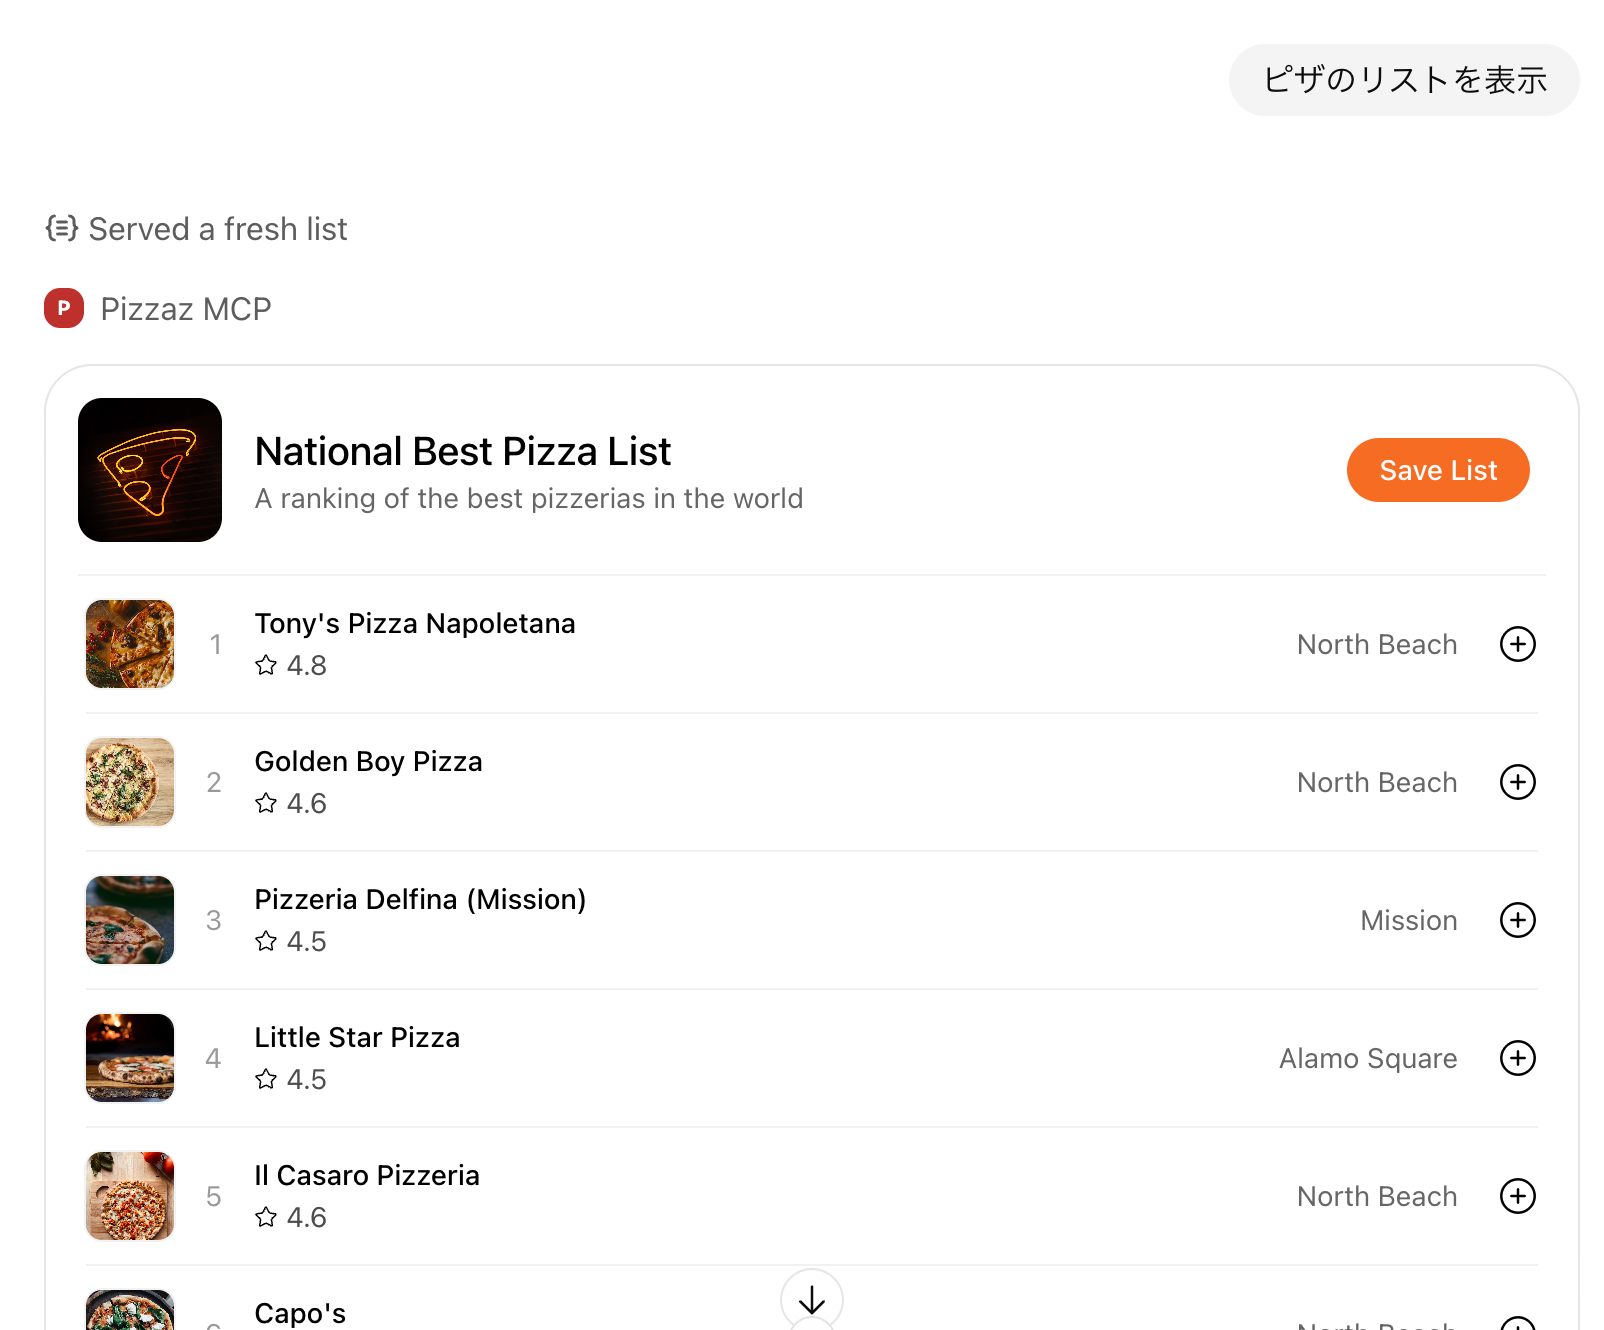Add Pizzeria Delfina using plus icon
The height and width of the screenshot is (1330, 1604).
click(x=1517, y=920)
